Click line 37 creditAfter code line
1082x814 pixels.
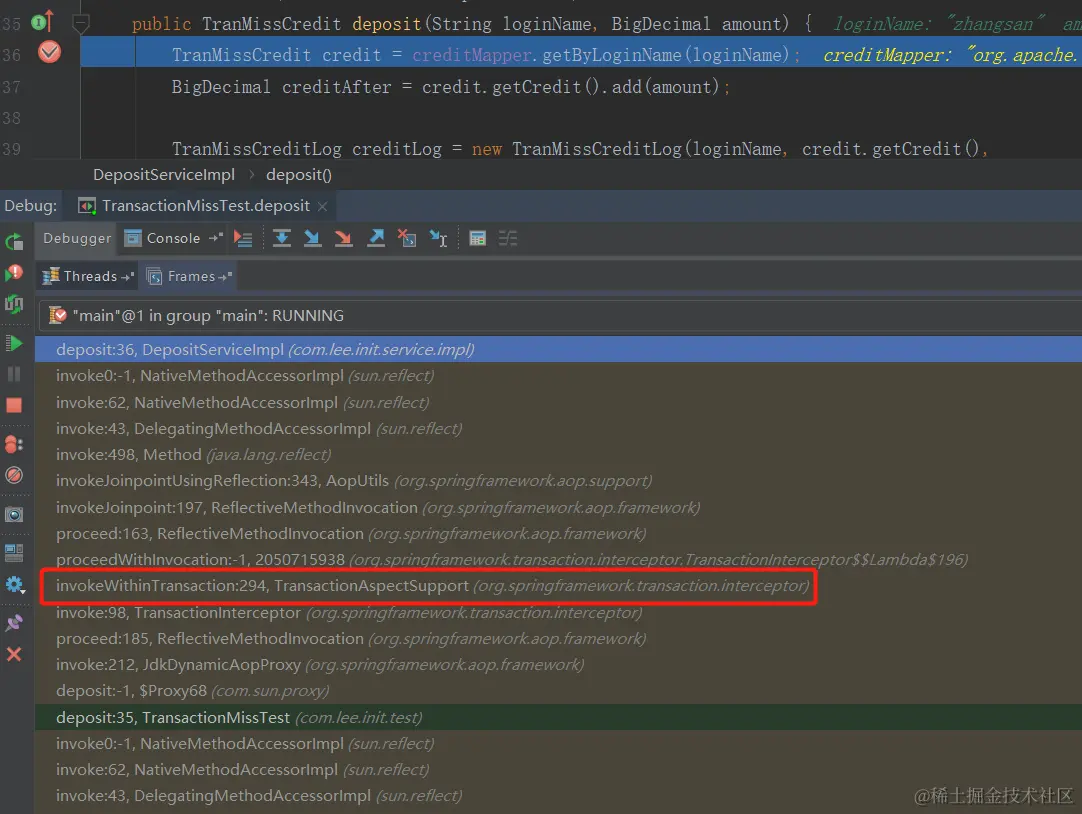point(451,87)
